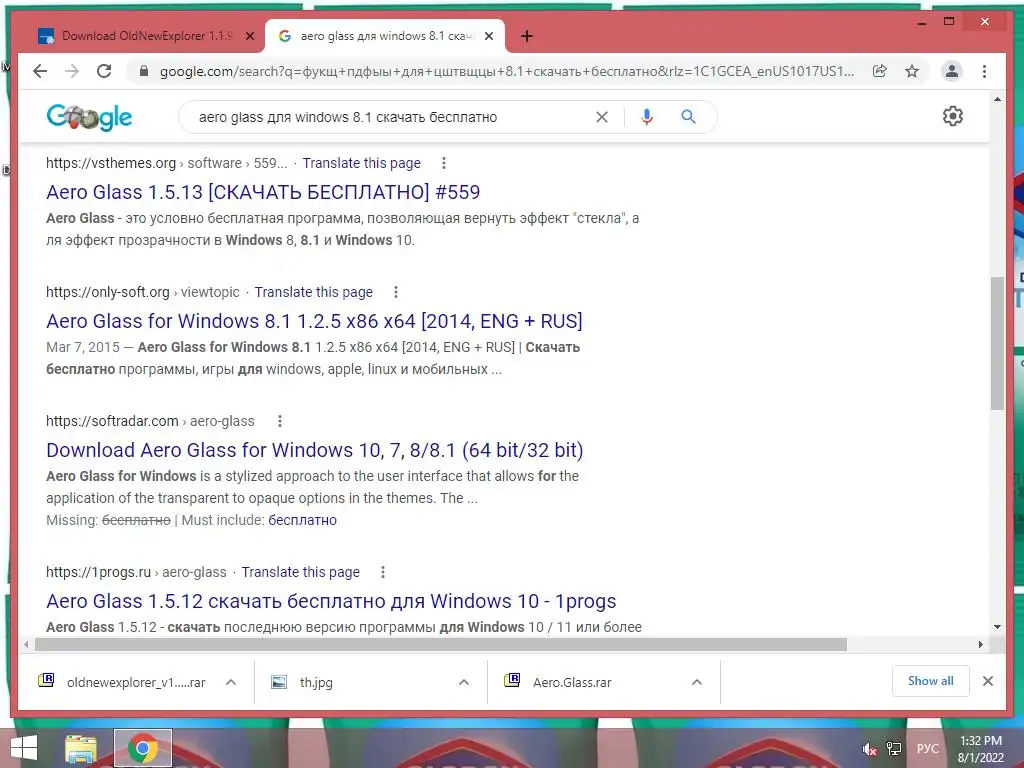Viewport: 1024px width, 768px height.
Task: Share this page via the share icon
Action: tap(880, 71)
